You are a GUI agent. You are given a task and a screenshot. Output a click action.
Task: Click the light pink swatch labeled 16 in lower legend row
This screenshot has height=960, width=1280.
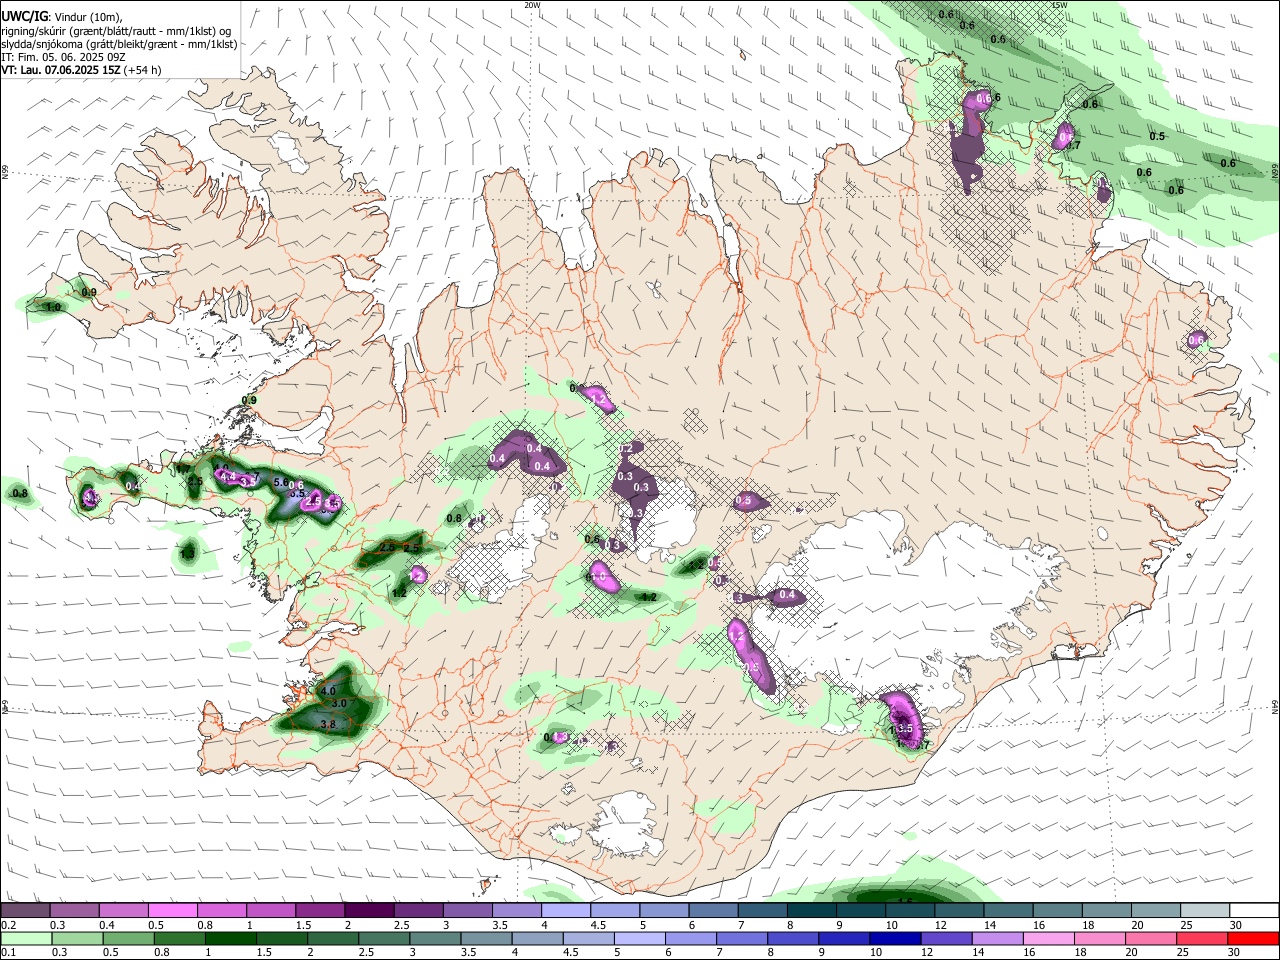point(1048,938)
